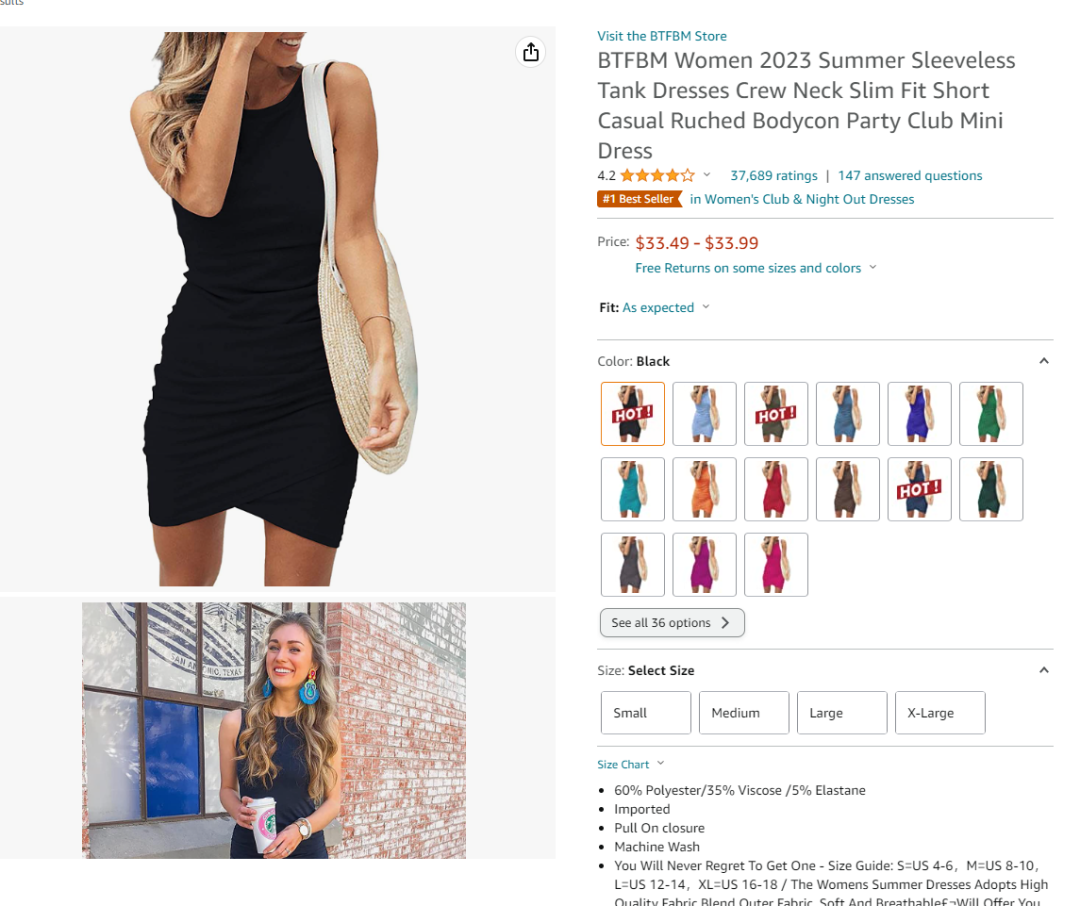The width and height of the screenshot is (1080, 906).
Task: Select the Medium size option
Action: (744, 712)
